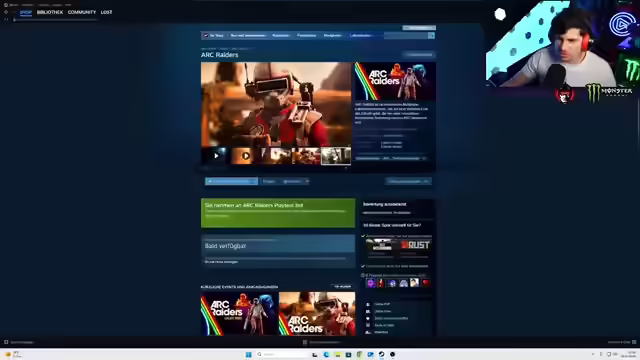Click the Online-Koop feature link
This screenshot has height=360, width=640.
(383, 311)
